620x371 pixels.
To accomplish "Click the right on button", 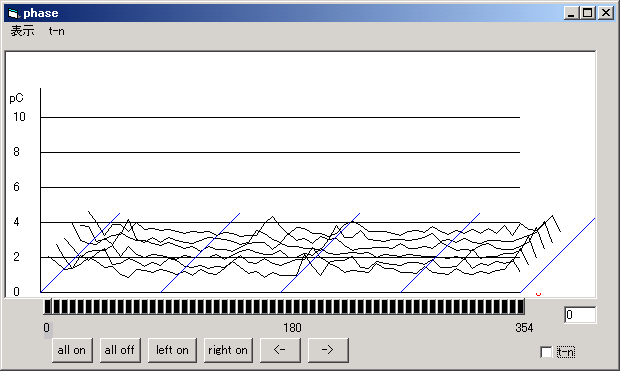I will (x=228, y=350).
